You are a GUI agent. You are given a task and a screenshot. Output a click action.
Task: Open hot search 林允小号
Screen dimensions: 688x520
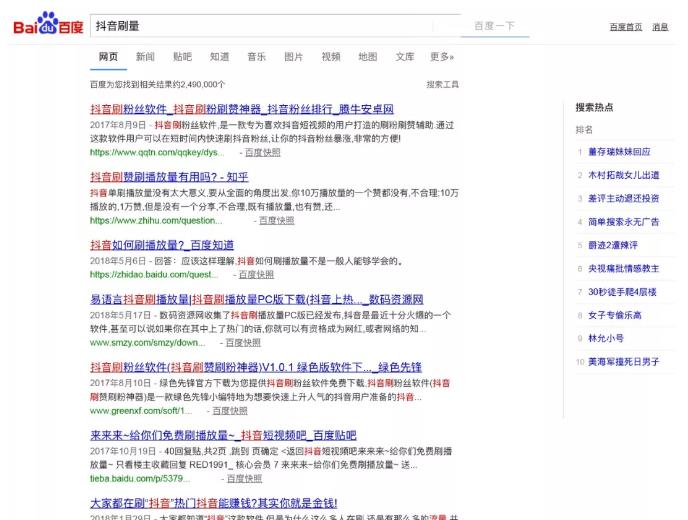click(606, 338)
